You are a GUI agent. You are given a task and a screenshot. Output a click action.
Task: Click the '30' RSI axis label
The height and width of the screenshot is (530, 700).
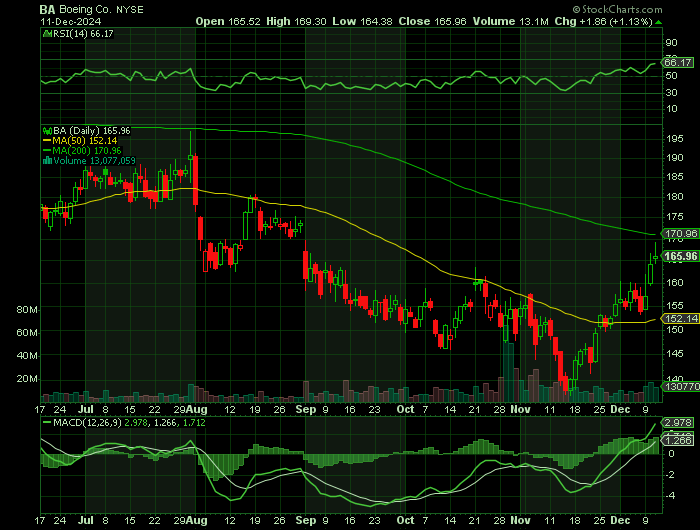(671, 93)
